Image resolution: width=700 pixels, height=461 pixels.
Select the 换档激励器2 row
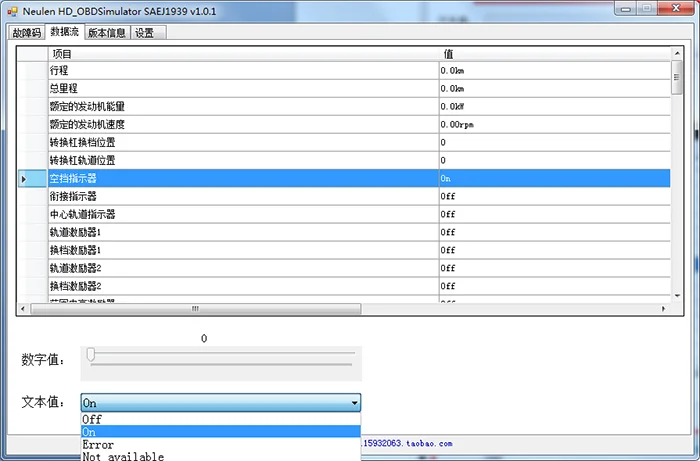point(344,286)
